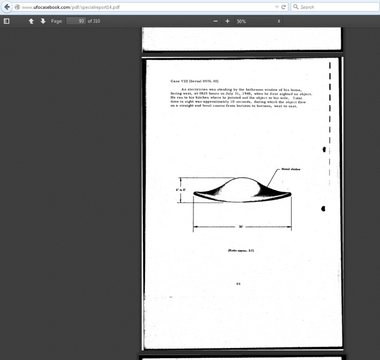Image resolution: width=380 pixels, height=360 pixels.
Task: Click the page number input box
Action: (x=76, y=21)
